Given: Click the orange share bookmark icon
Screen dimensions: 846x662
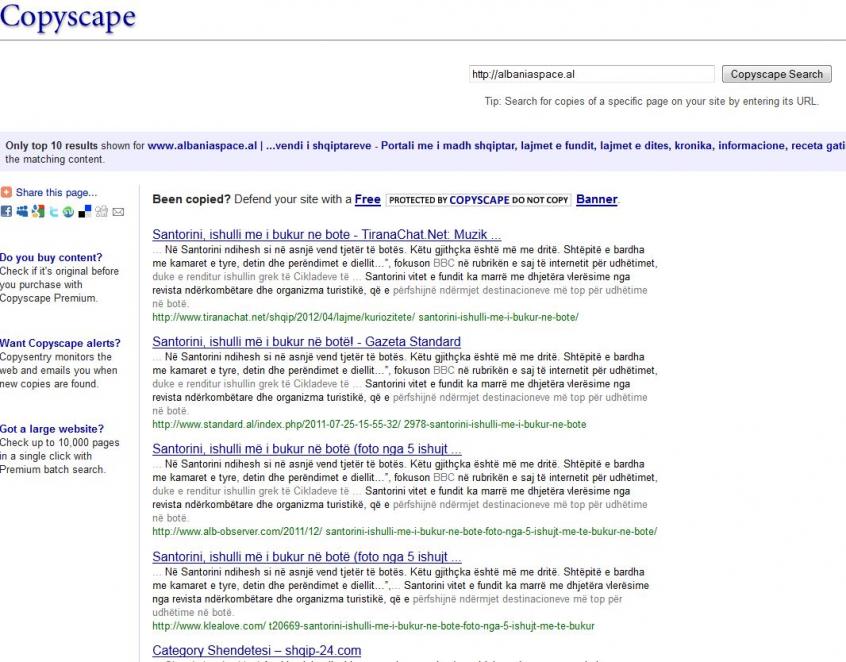Looking at the screenshot, I should [x=6, y=192].
